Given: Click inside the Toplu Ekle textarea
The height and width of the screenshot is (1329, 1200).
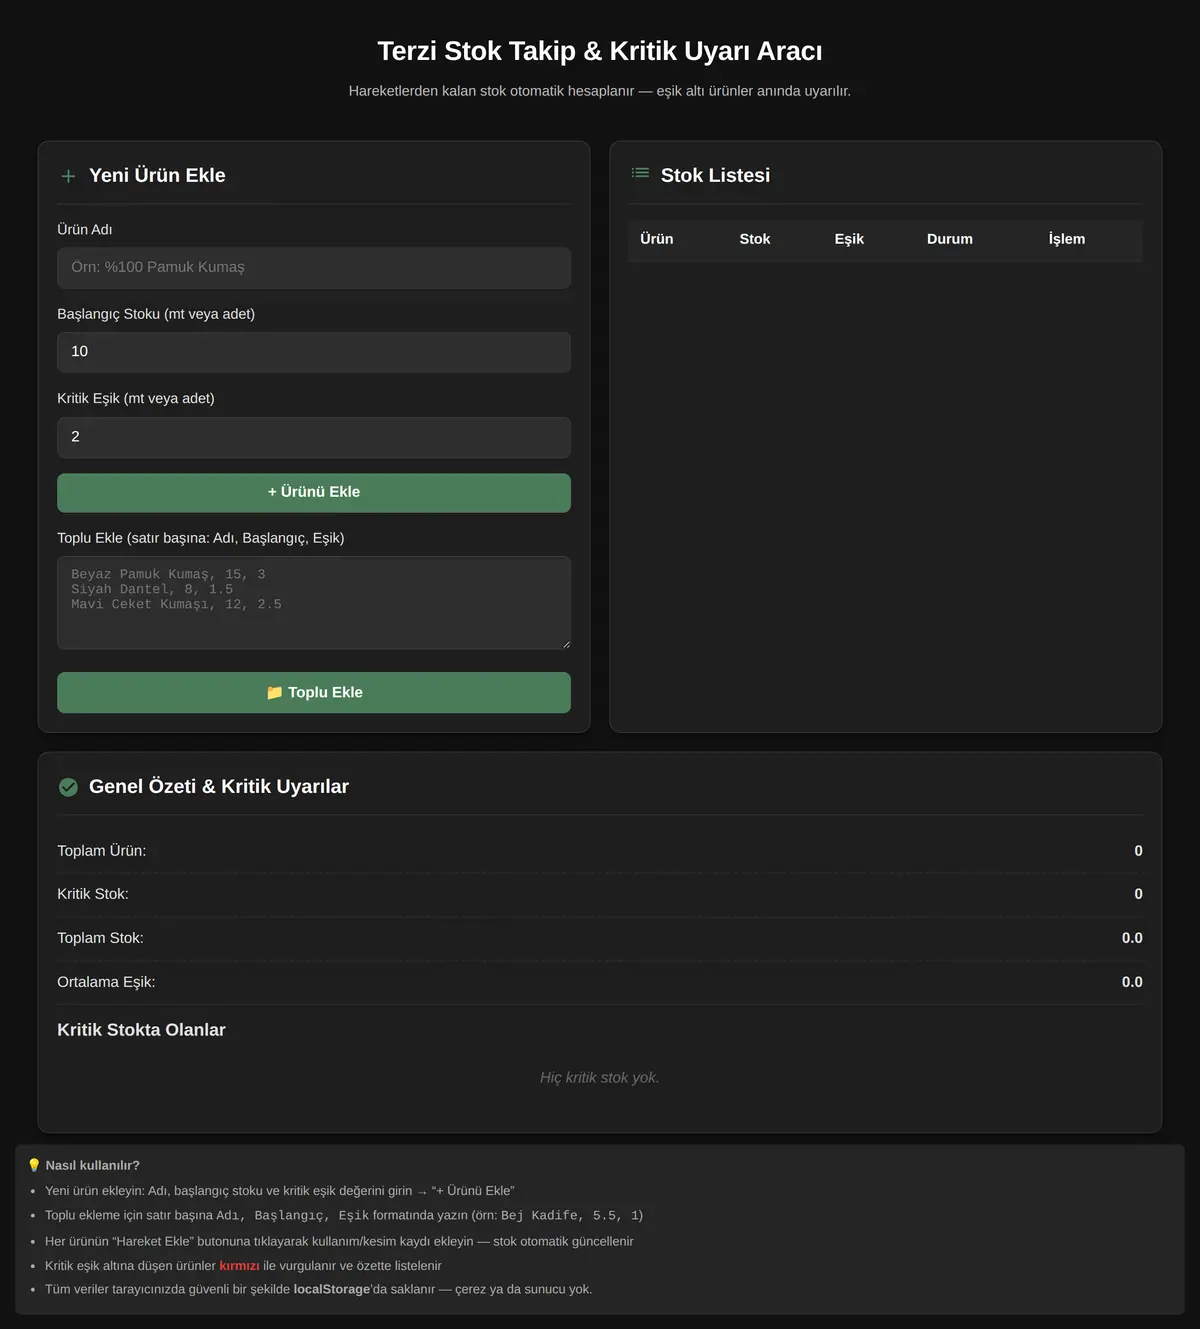Looking at the screenshot, I should click(x=314, y=602).
